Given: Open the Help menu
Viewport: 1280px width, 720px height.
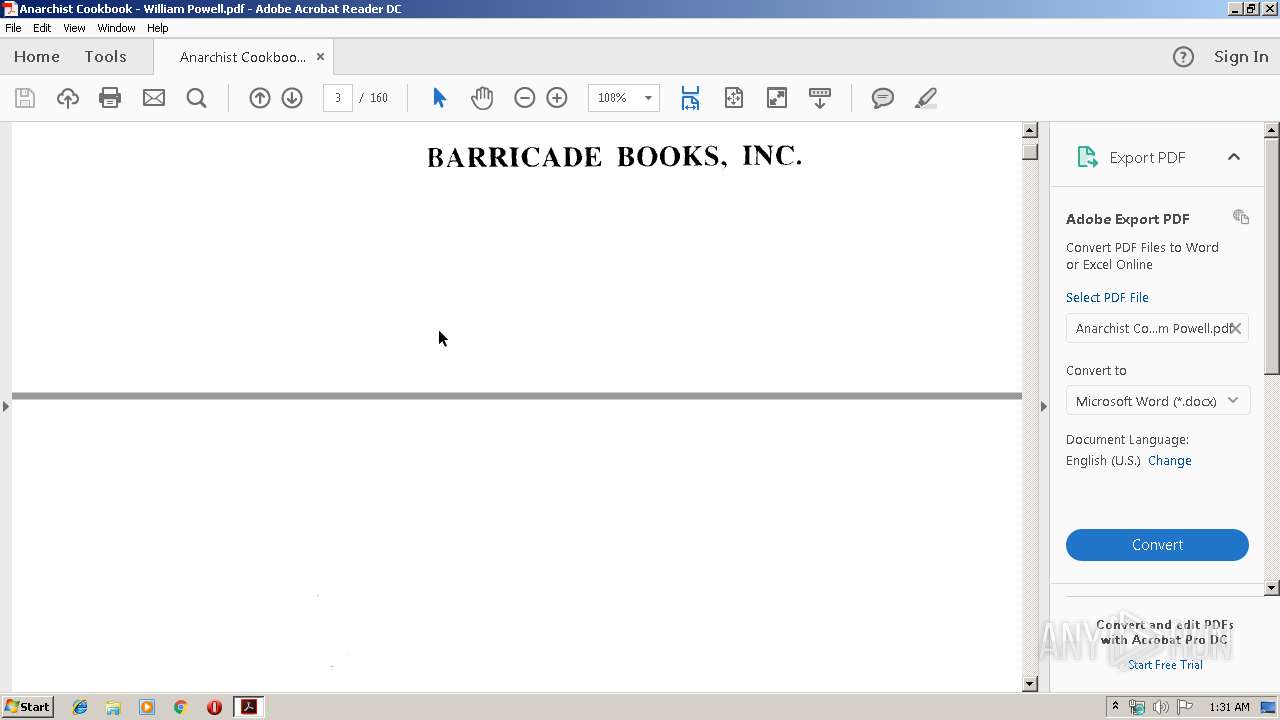Looking at the screenshot, I should click(x=158, y=28).
